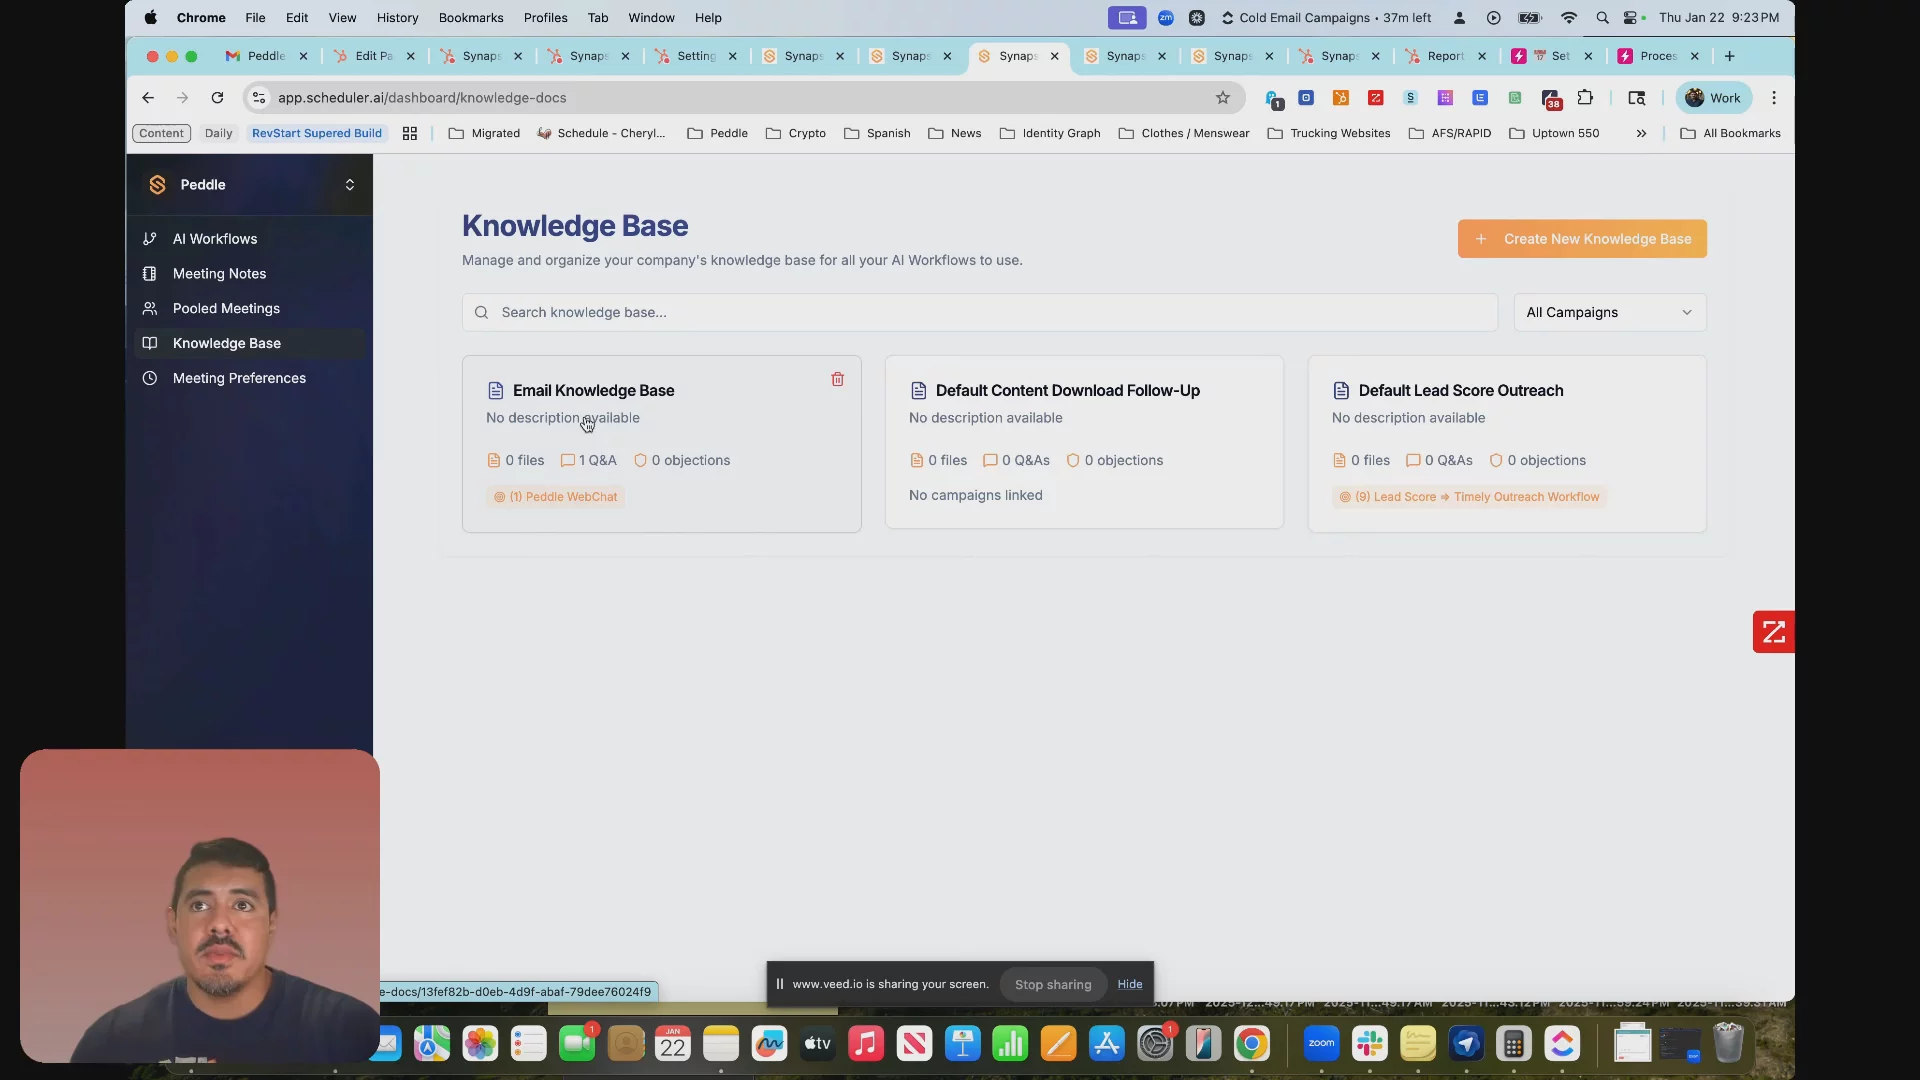Open Meeting Preferences in the sidebar

239,378
